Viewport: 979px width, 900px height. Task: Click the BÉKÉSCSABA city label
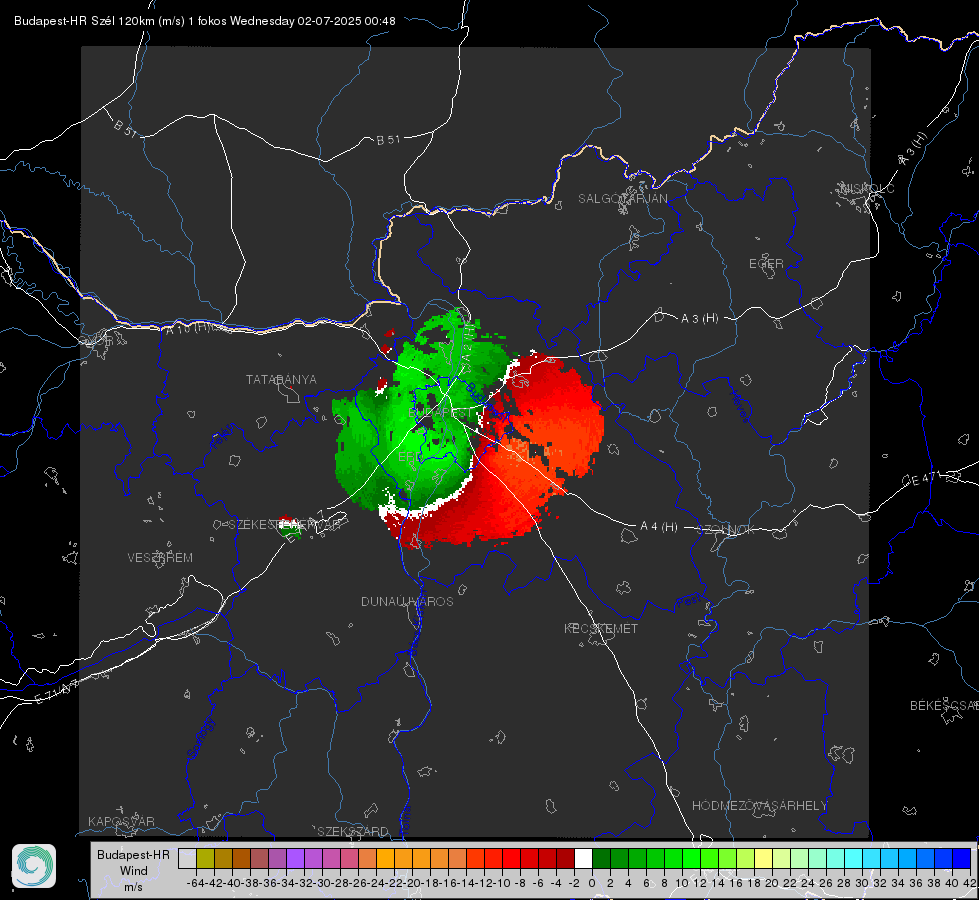point(944,705)
